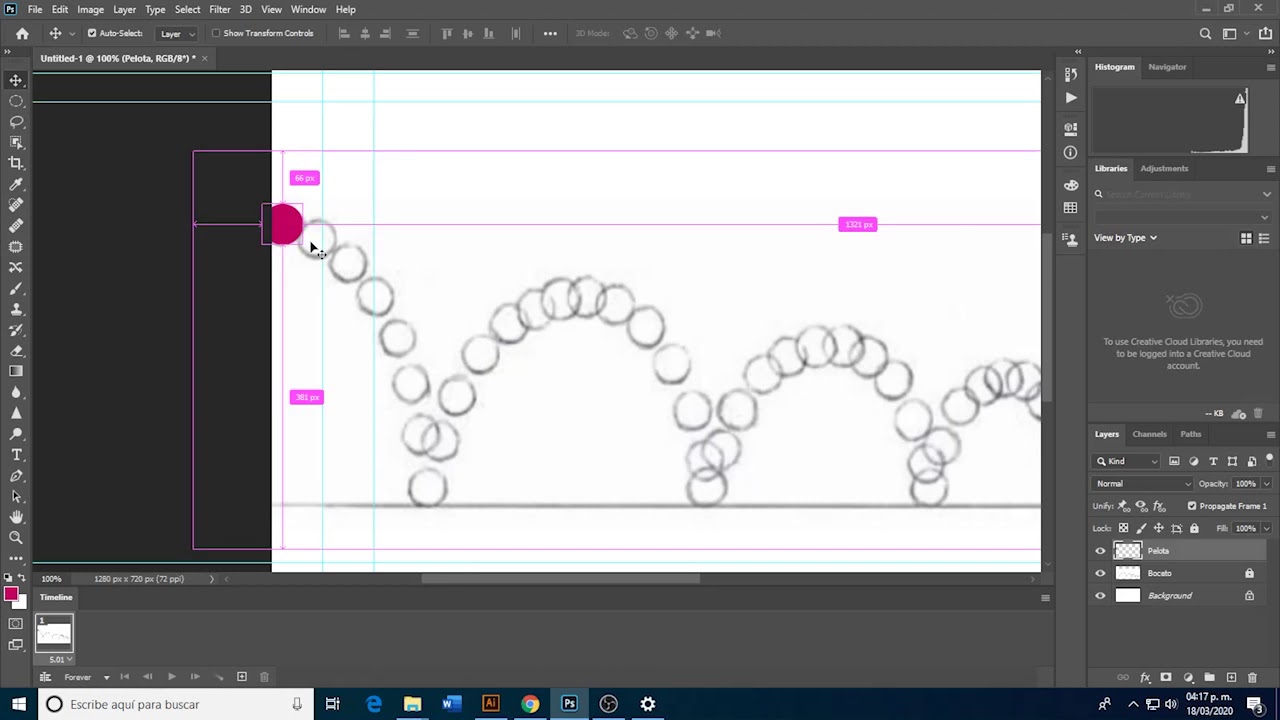The image size is (1280, 720).
Task: Uncheck the Auto-Select checkbox
Action: coord(92,33)
